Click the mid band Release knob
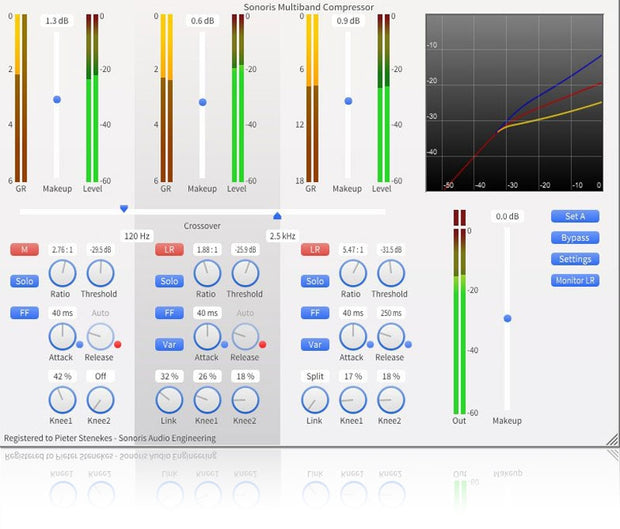Image resolution: width=620 pixels, height=529 pixels. pos(245,336)
